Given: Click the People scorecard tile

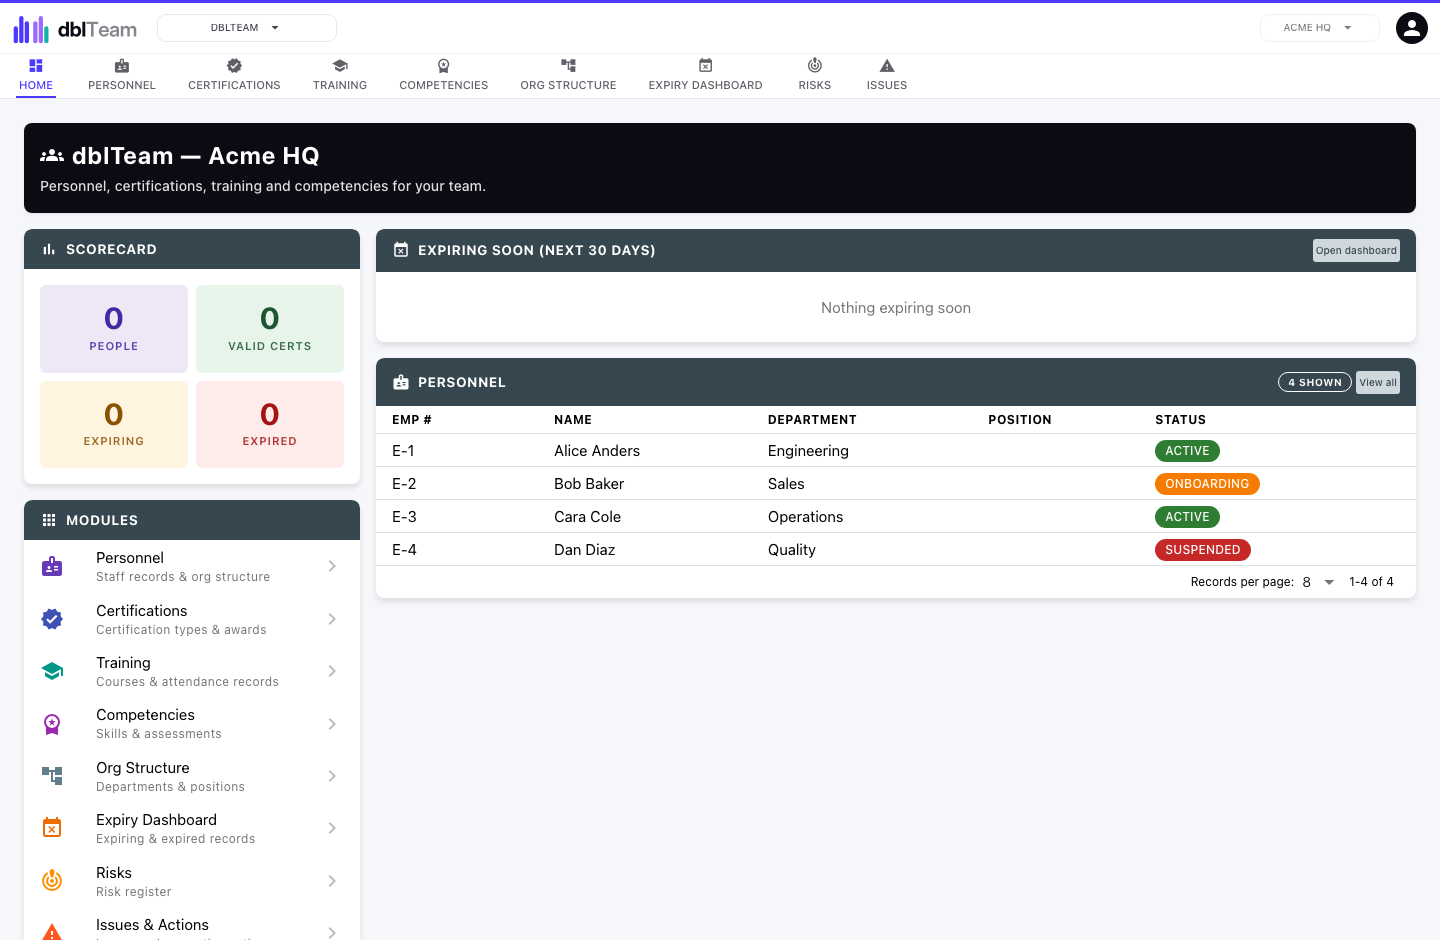Looking at the screenshot, I should point(114,329).
